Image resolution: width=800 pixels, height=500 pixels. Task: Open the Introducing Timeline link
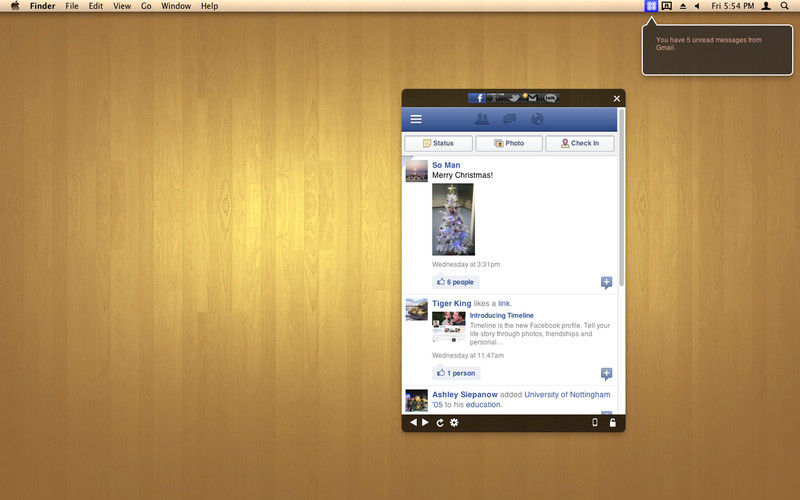[502, 315]
